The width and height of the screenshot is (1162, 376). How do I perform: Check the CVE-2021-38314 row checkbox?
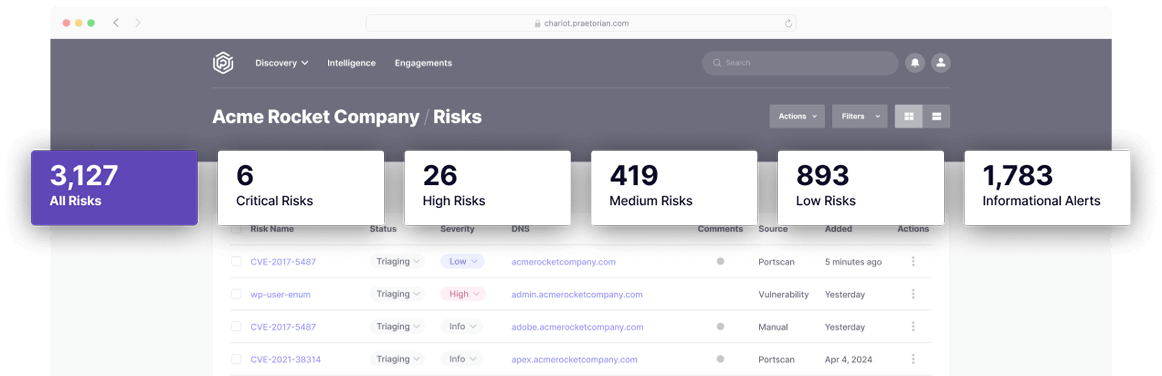tap(236, 360)
